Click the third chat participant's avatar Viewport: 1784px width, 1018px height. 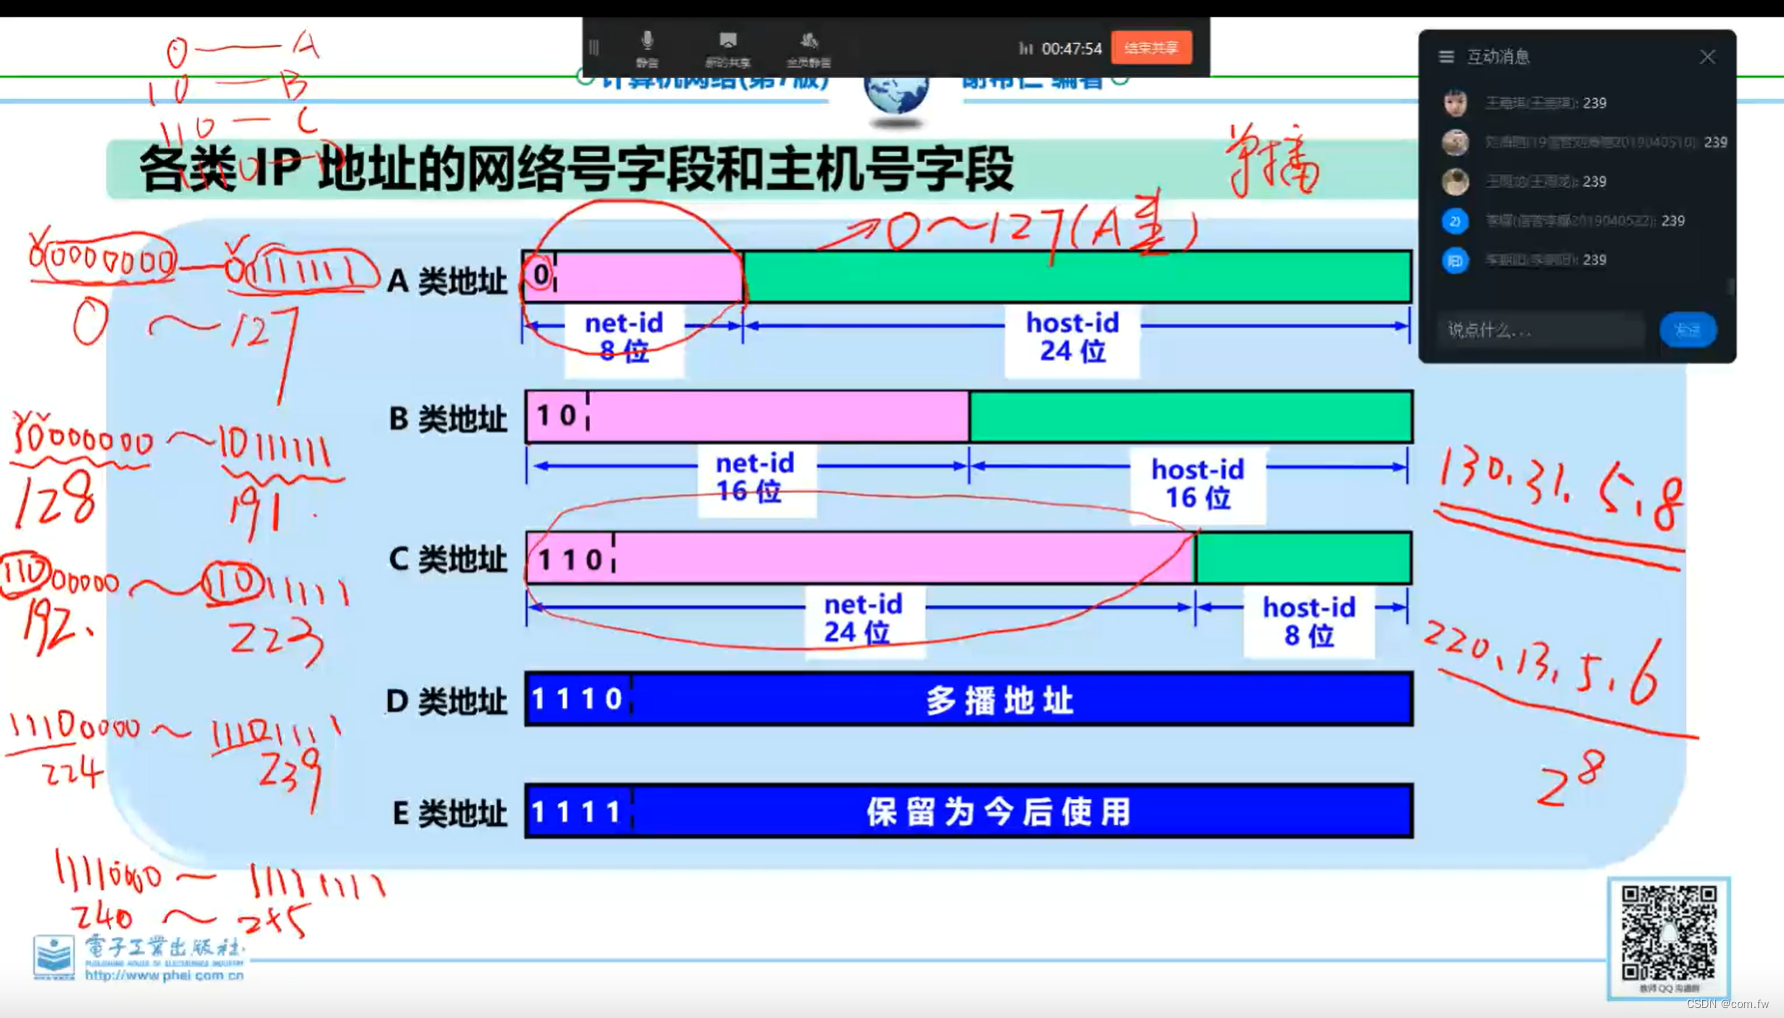(1455, 181)
